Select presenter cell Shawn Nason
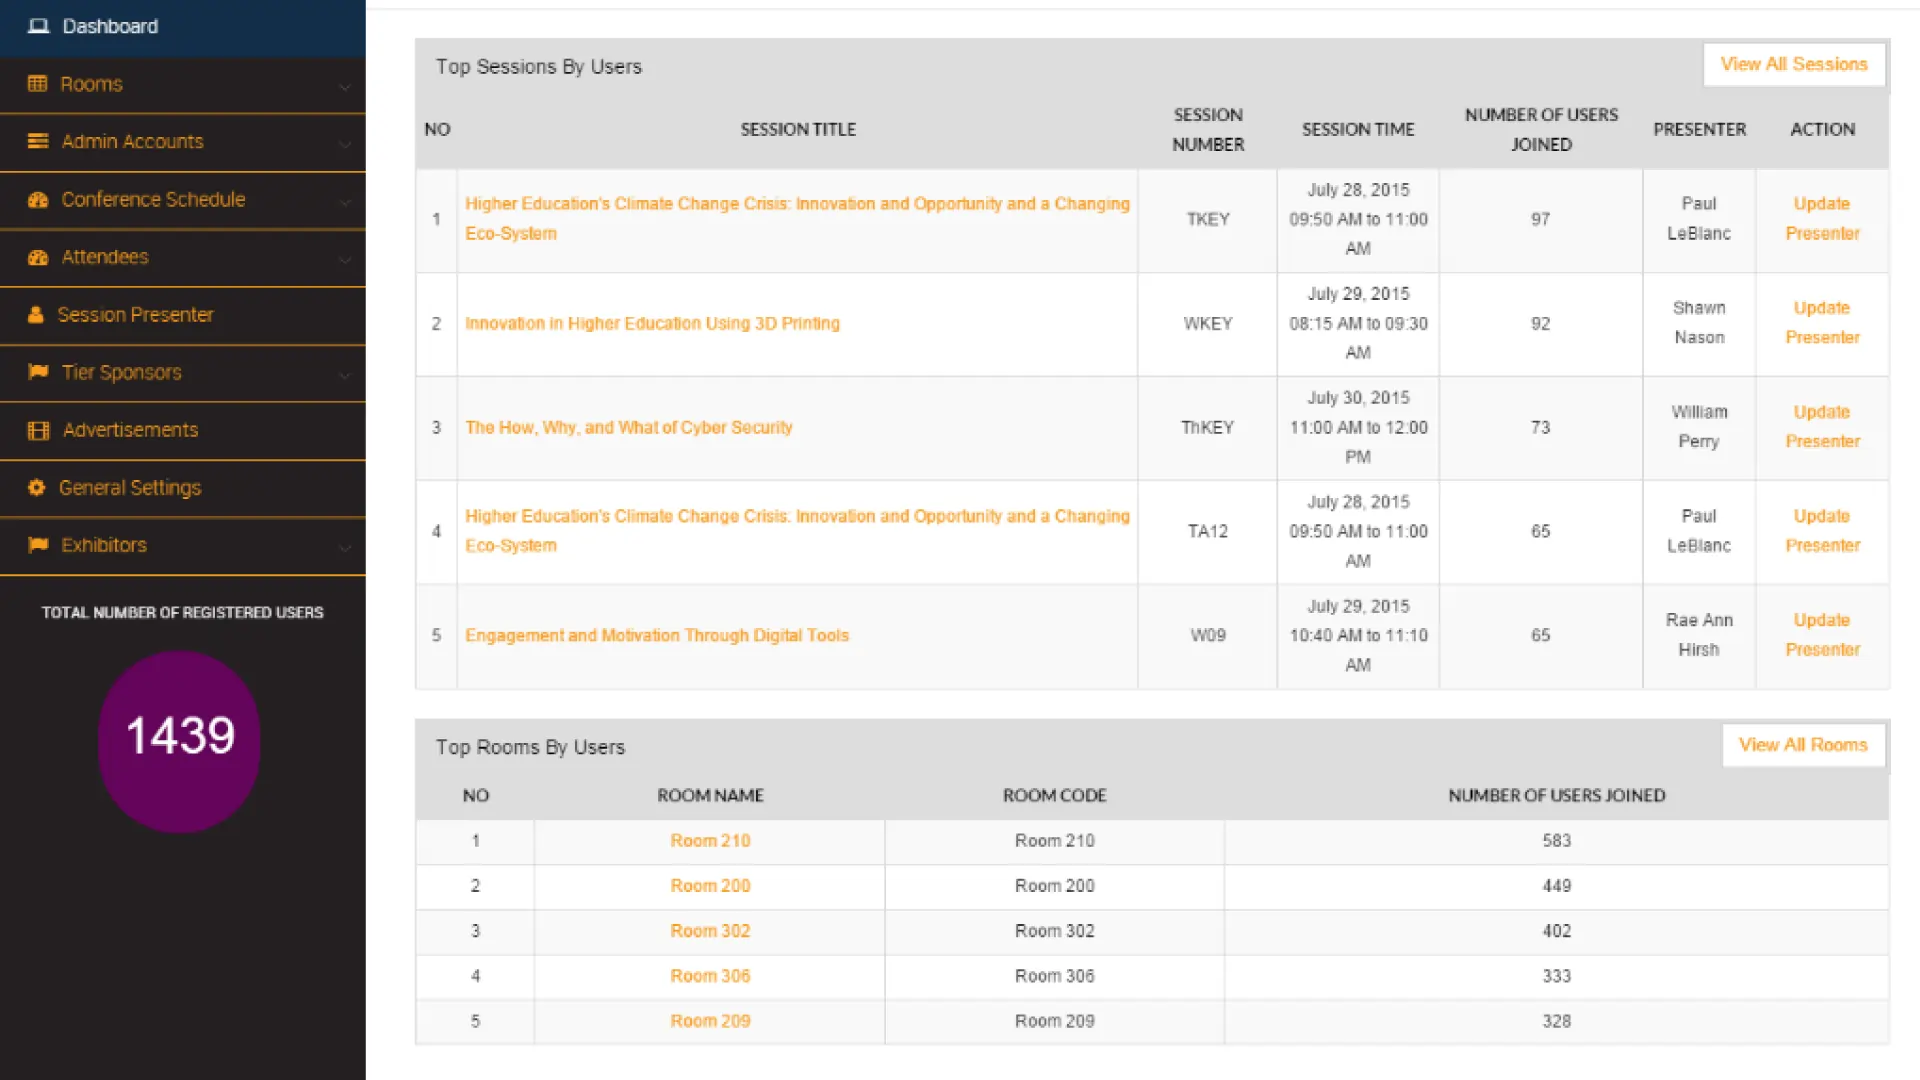Screen dimensions: 1920x1080 click(x=1699, y=323)
